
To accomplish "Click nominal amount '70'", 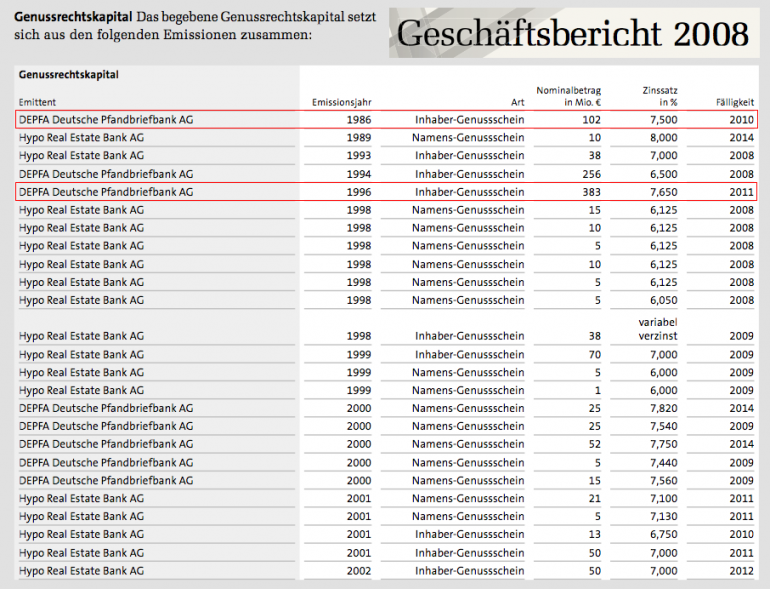I will 595,354.
